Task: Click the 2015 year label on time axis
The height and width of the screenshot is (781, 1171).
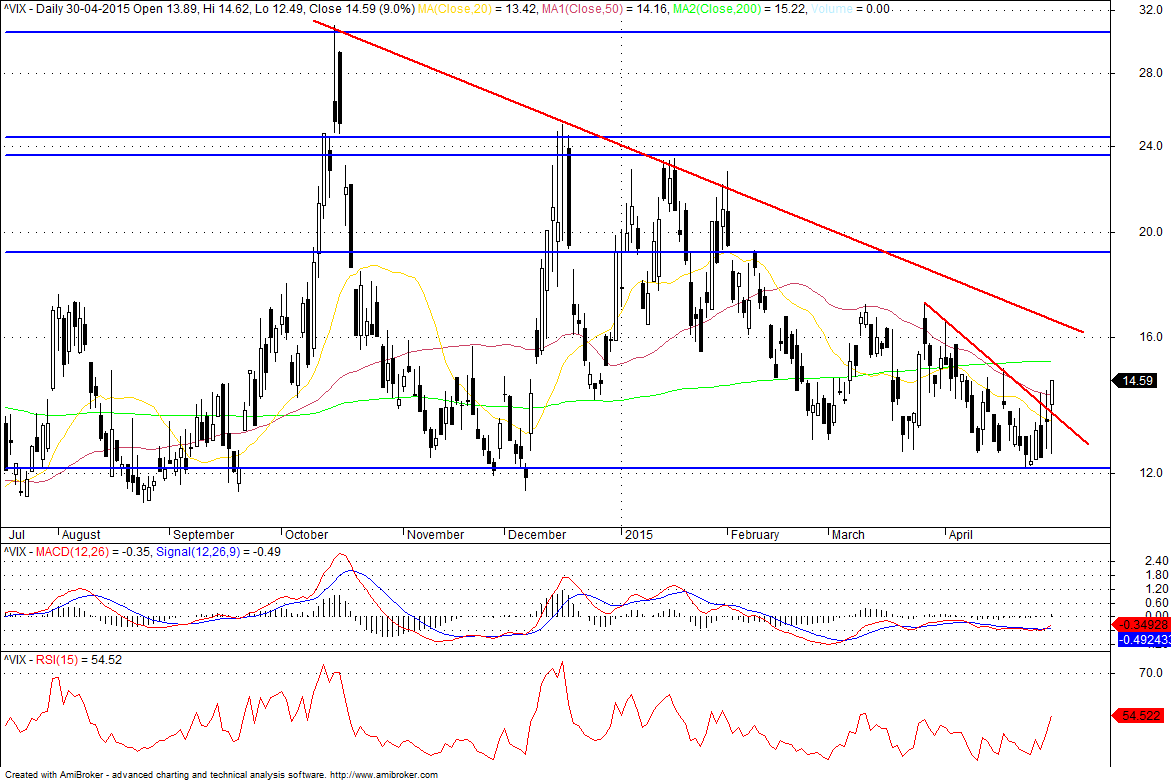Action: pyautogui.click(x=639, y=535)
